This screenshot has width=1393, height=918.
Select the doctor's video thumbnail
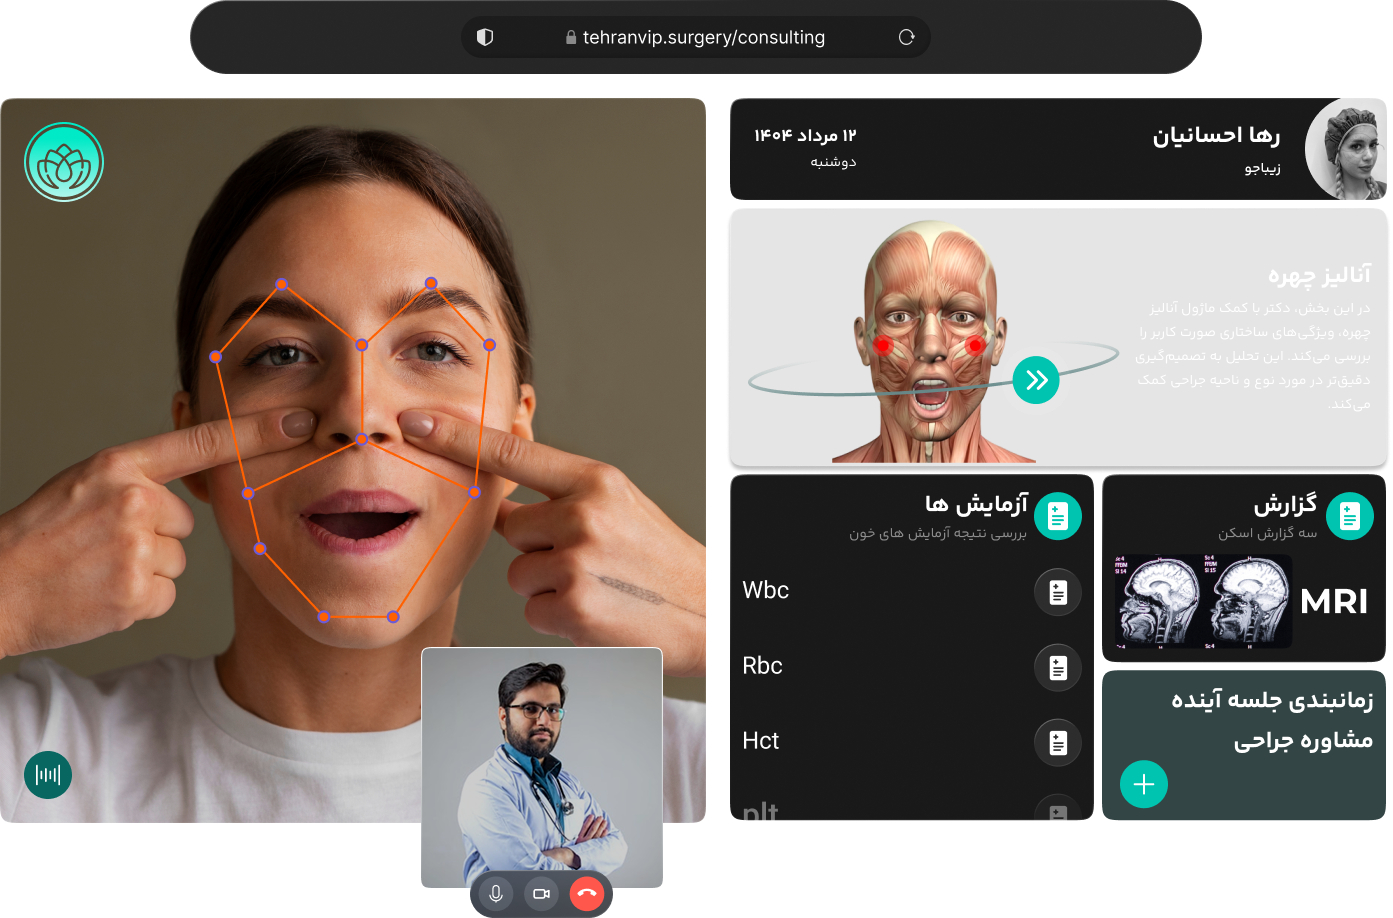coord(541,765)
